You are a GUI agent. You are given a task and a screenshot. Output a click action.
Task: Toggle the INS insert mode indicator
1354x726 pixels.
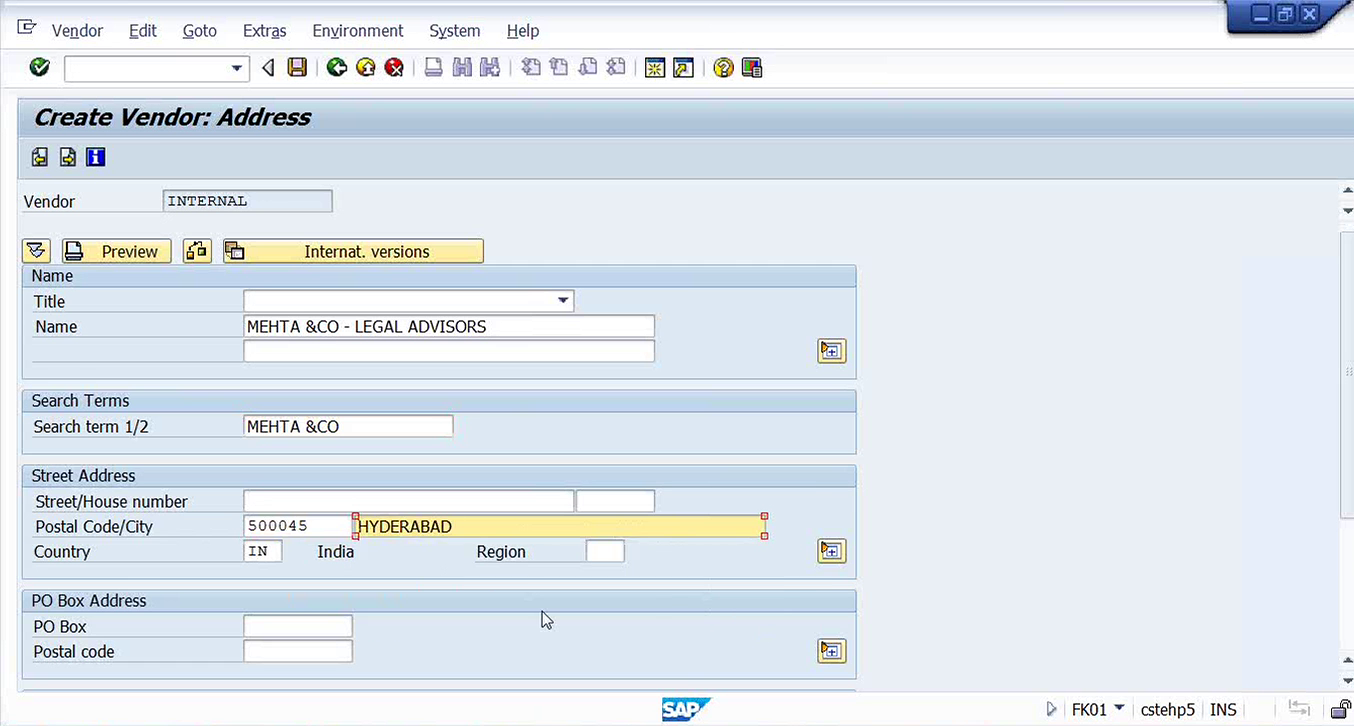(x=1223, y=709)
